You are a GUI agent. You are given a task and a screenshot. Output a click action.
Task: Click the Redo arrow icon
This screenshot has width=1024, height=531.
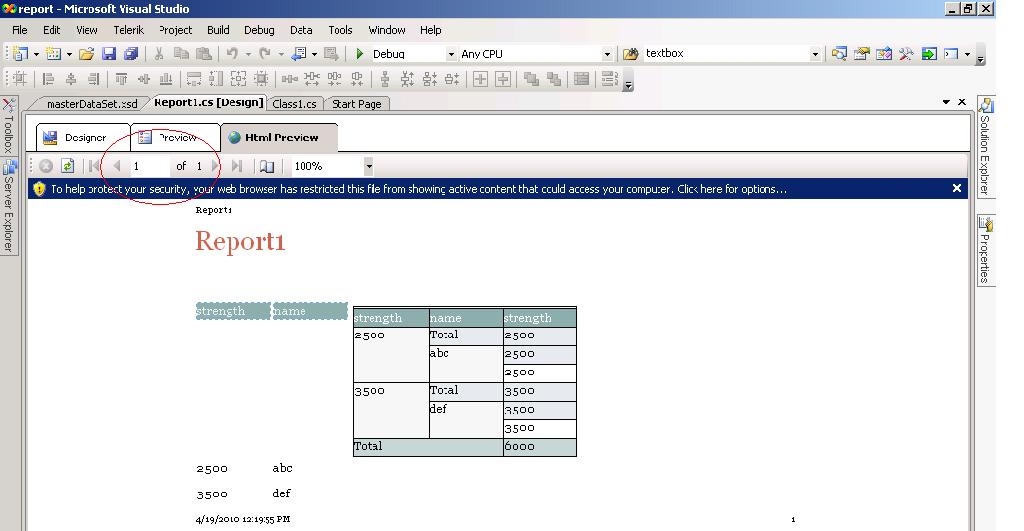coord(264,54)
